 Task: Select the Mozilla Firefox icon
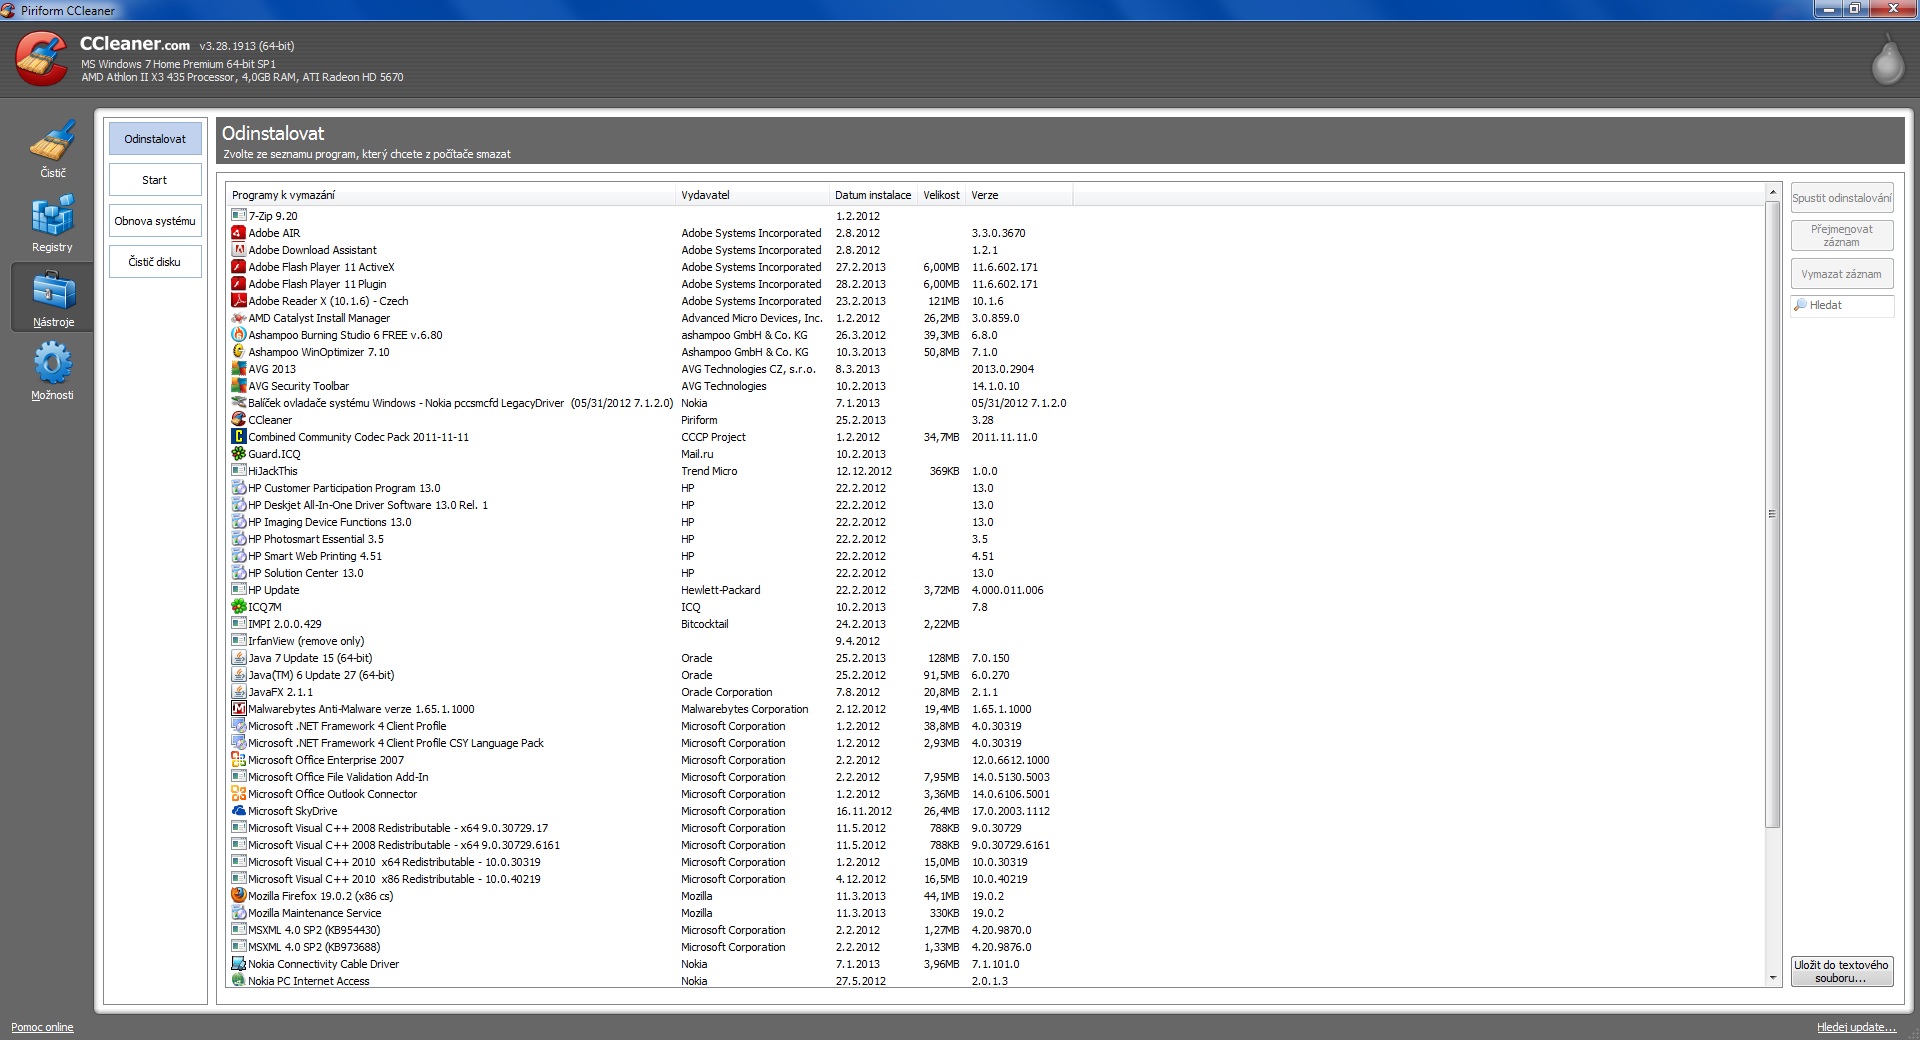239,896
